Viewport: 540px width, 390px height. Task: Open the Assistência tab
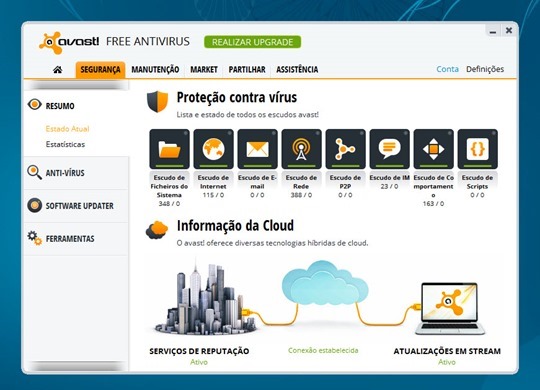click(297, 70)
